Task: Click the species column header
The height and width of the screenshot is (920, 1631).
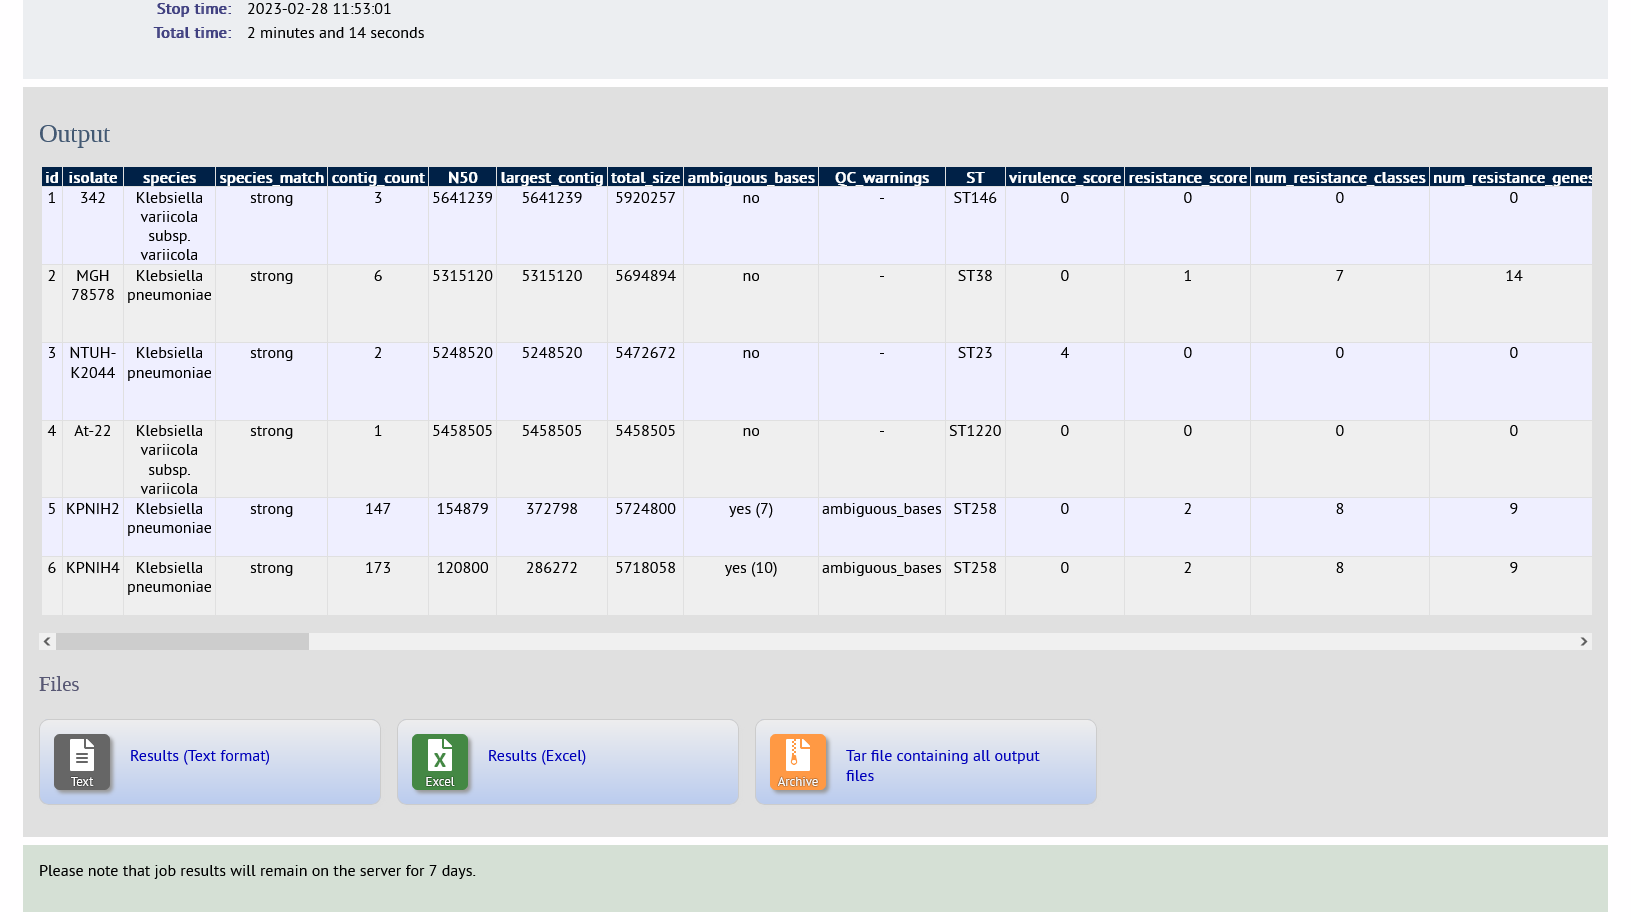Action: (169, 178)
